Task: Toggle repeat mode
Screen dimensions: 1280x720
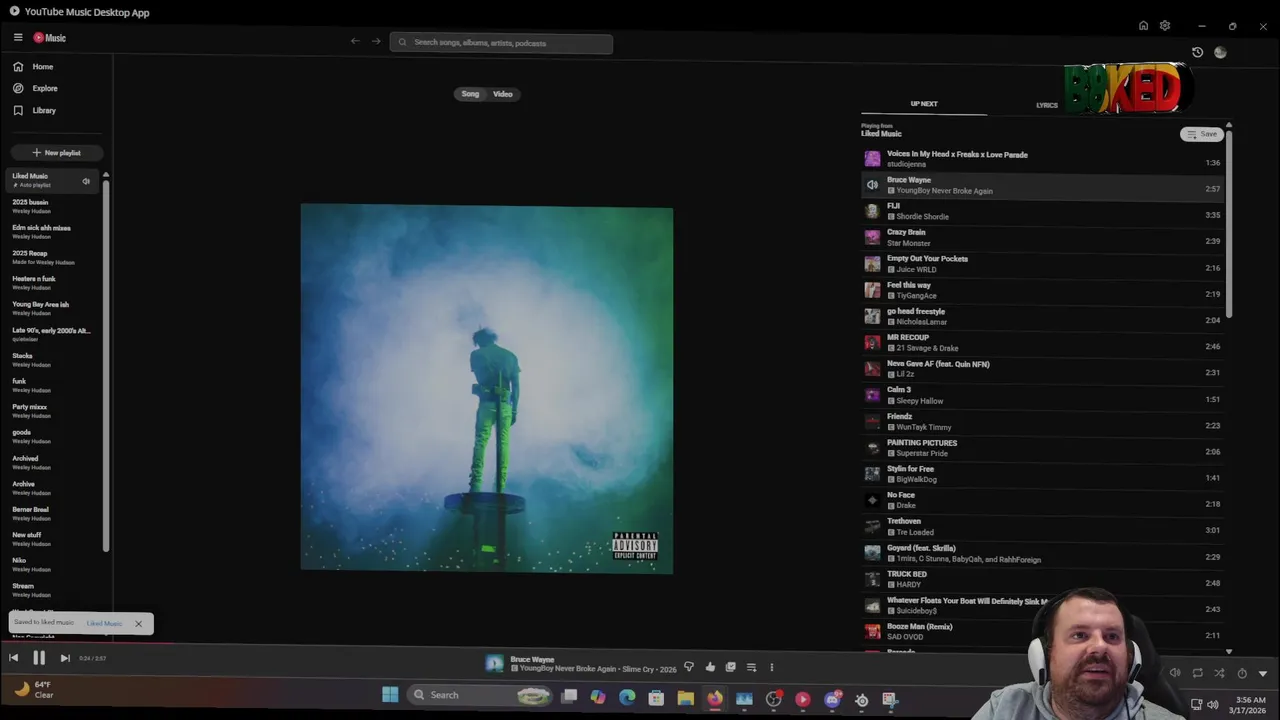Action: coord(1197,673)
